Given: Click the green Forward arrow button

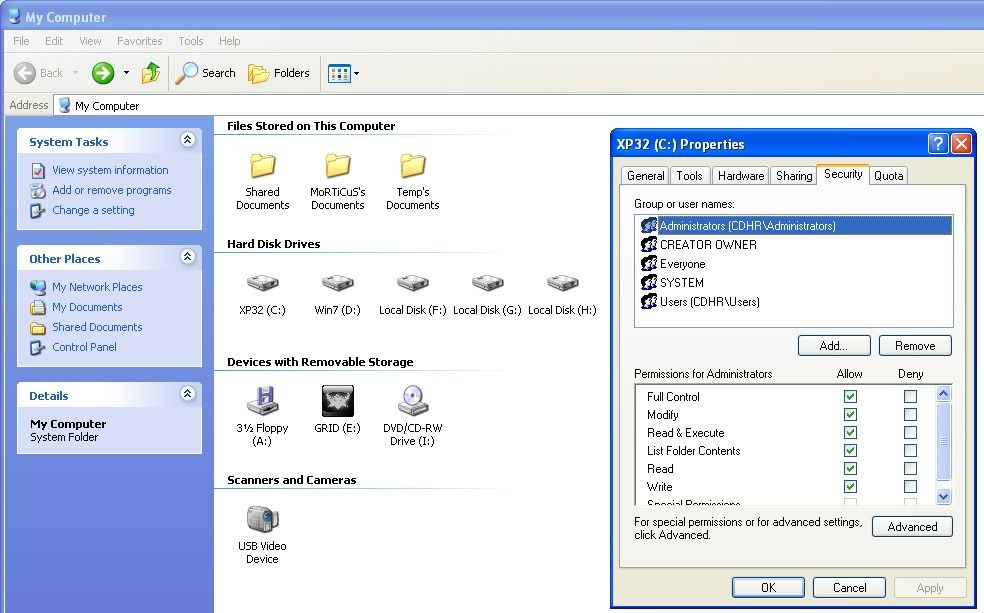Looking at the screenshot, I should point(103,73).
